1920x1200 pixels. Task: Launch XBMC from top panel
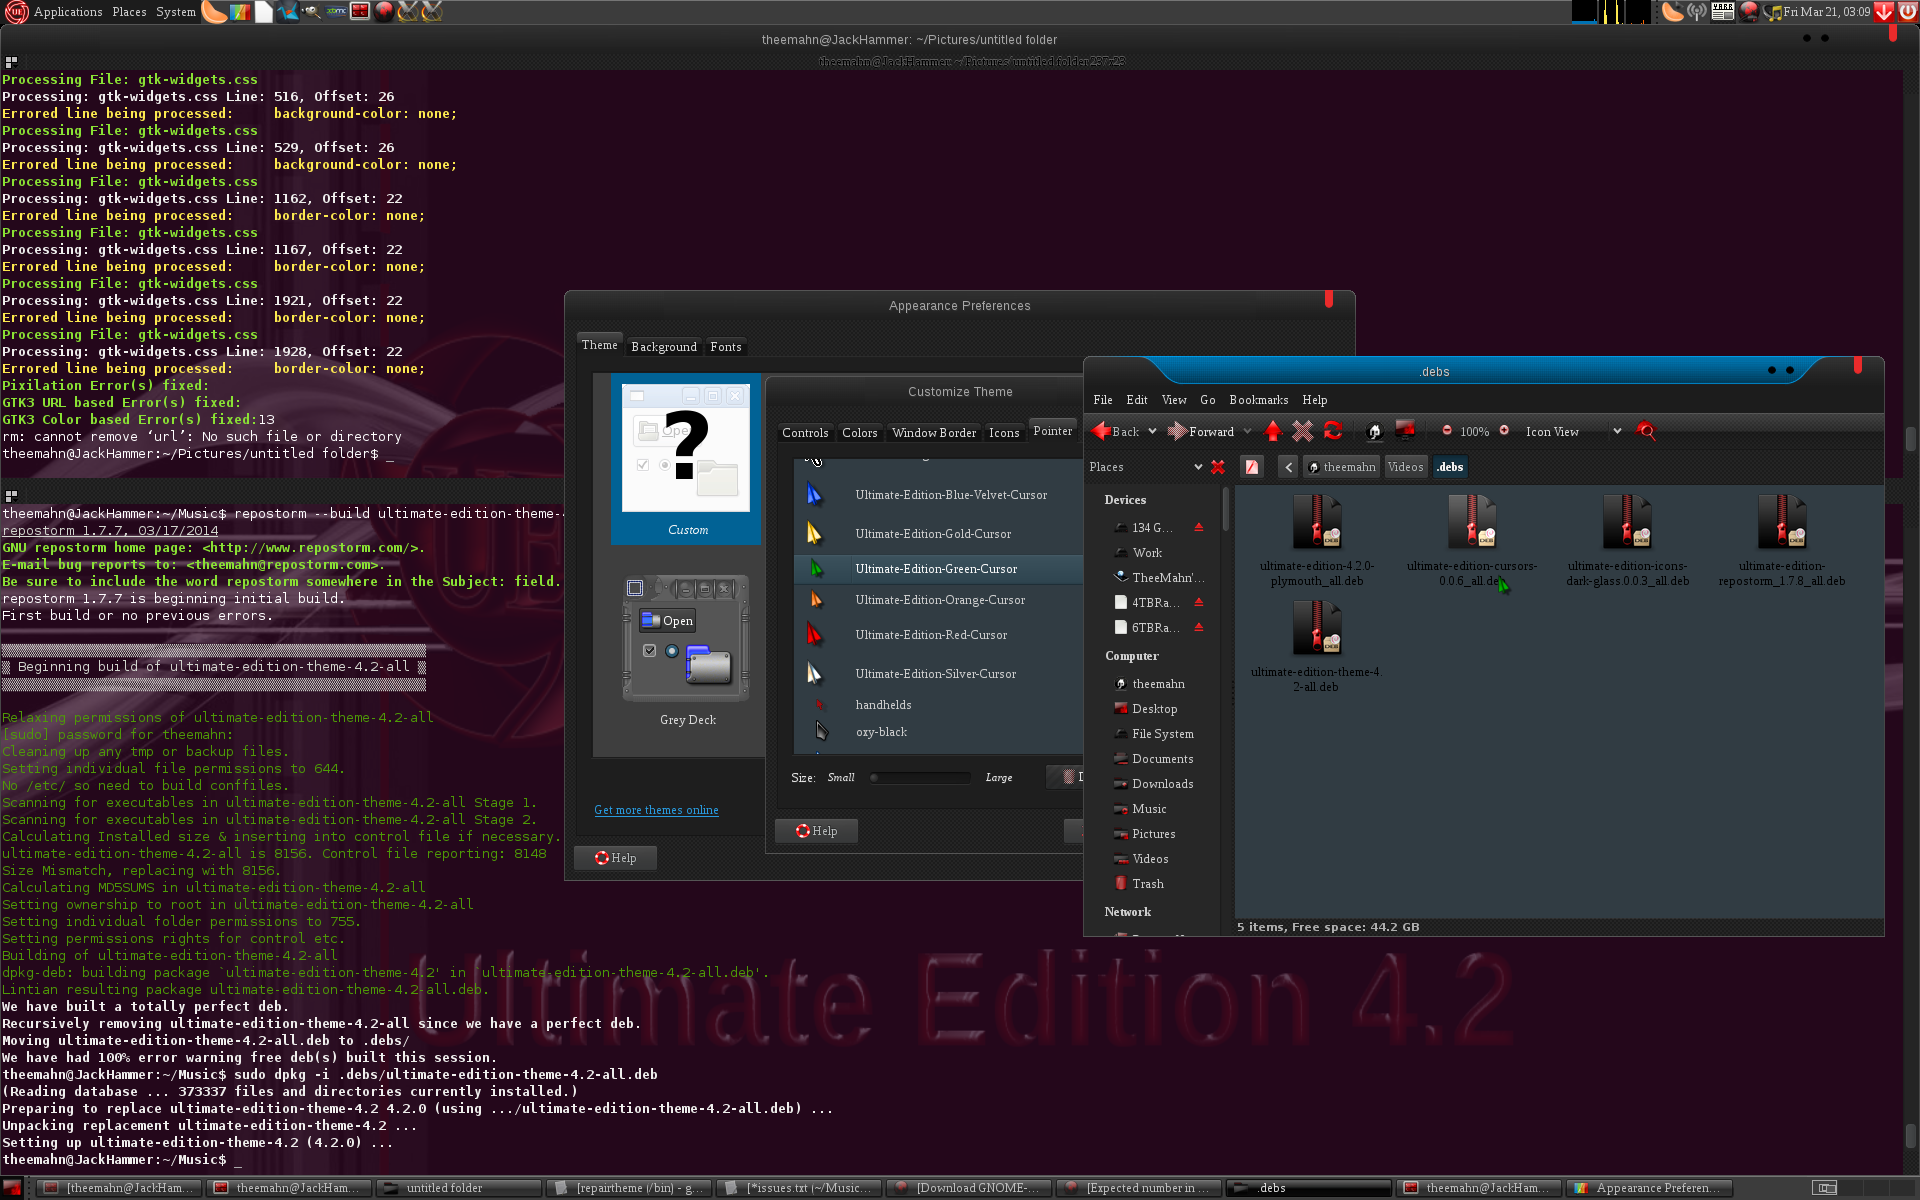point(336,12)
